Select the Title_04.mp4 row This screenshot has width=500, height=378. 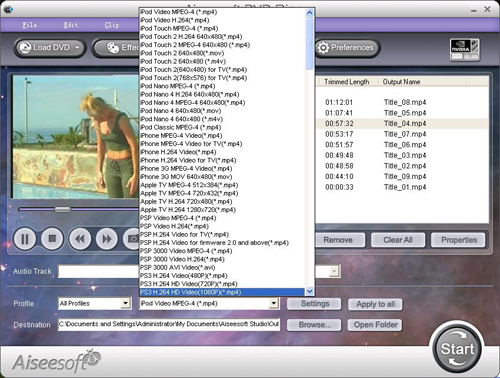[x=402, y=124]
